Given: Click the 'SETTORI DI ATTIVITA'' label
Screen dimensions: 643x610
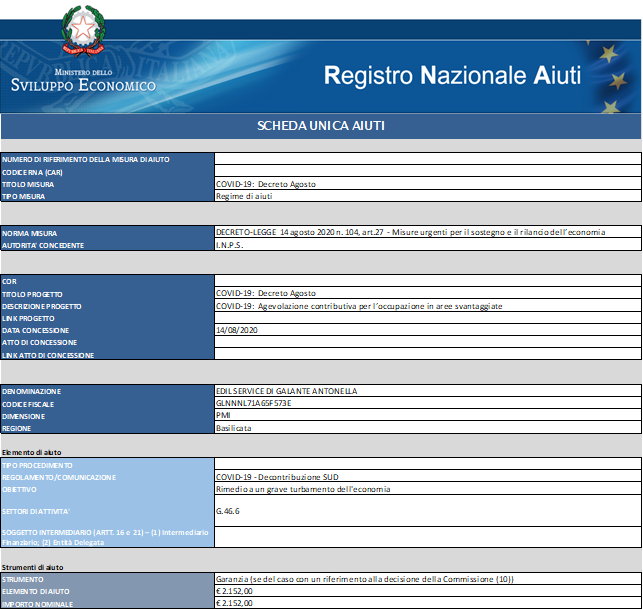Looking at the screenshot, I should 36,512.
